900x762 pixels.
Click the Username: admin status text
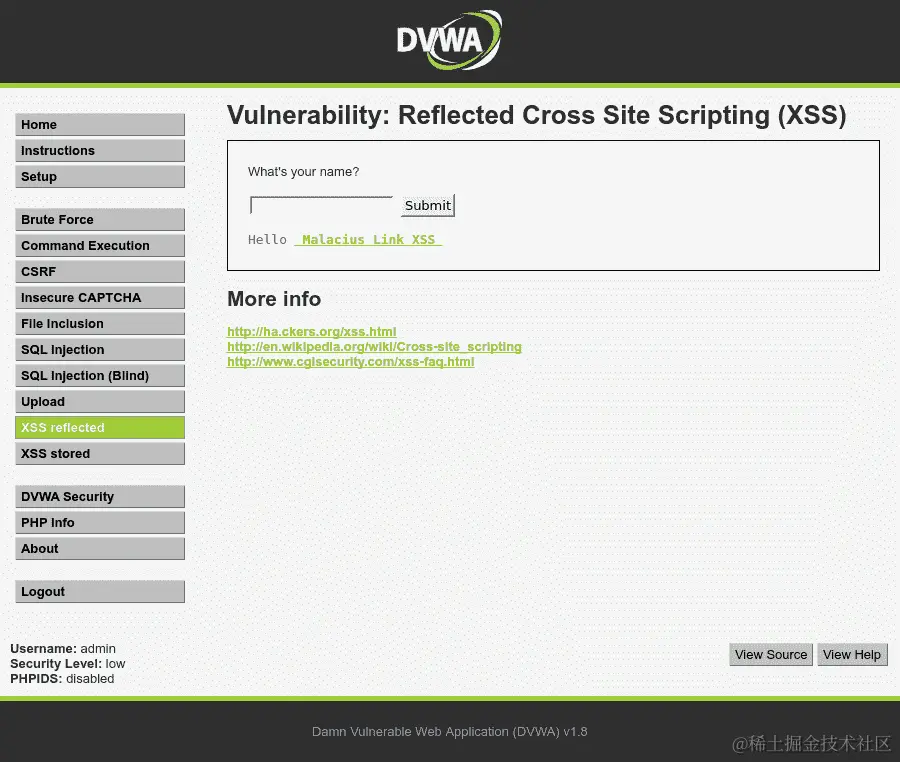pyautogui.click(x=63, y=648)
